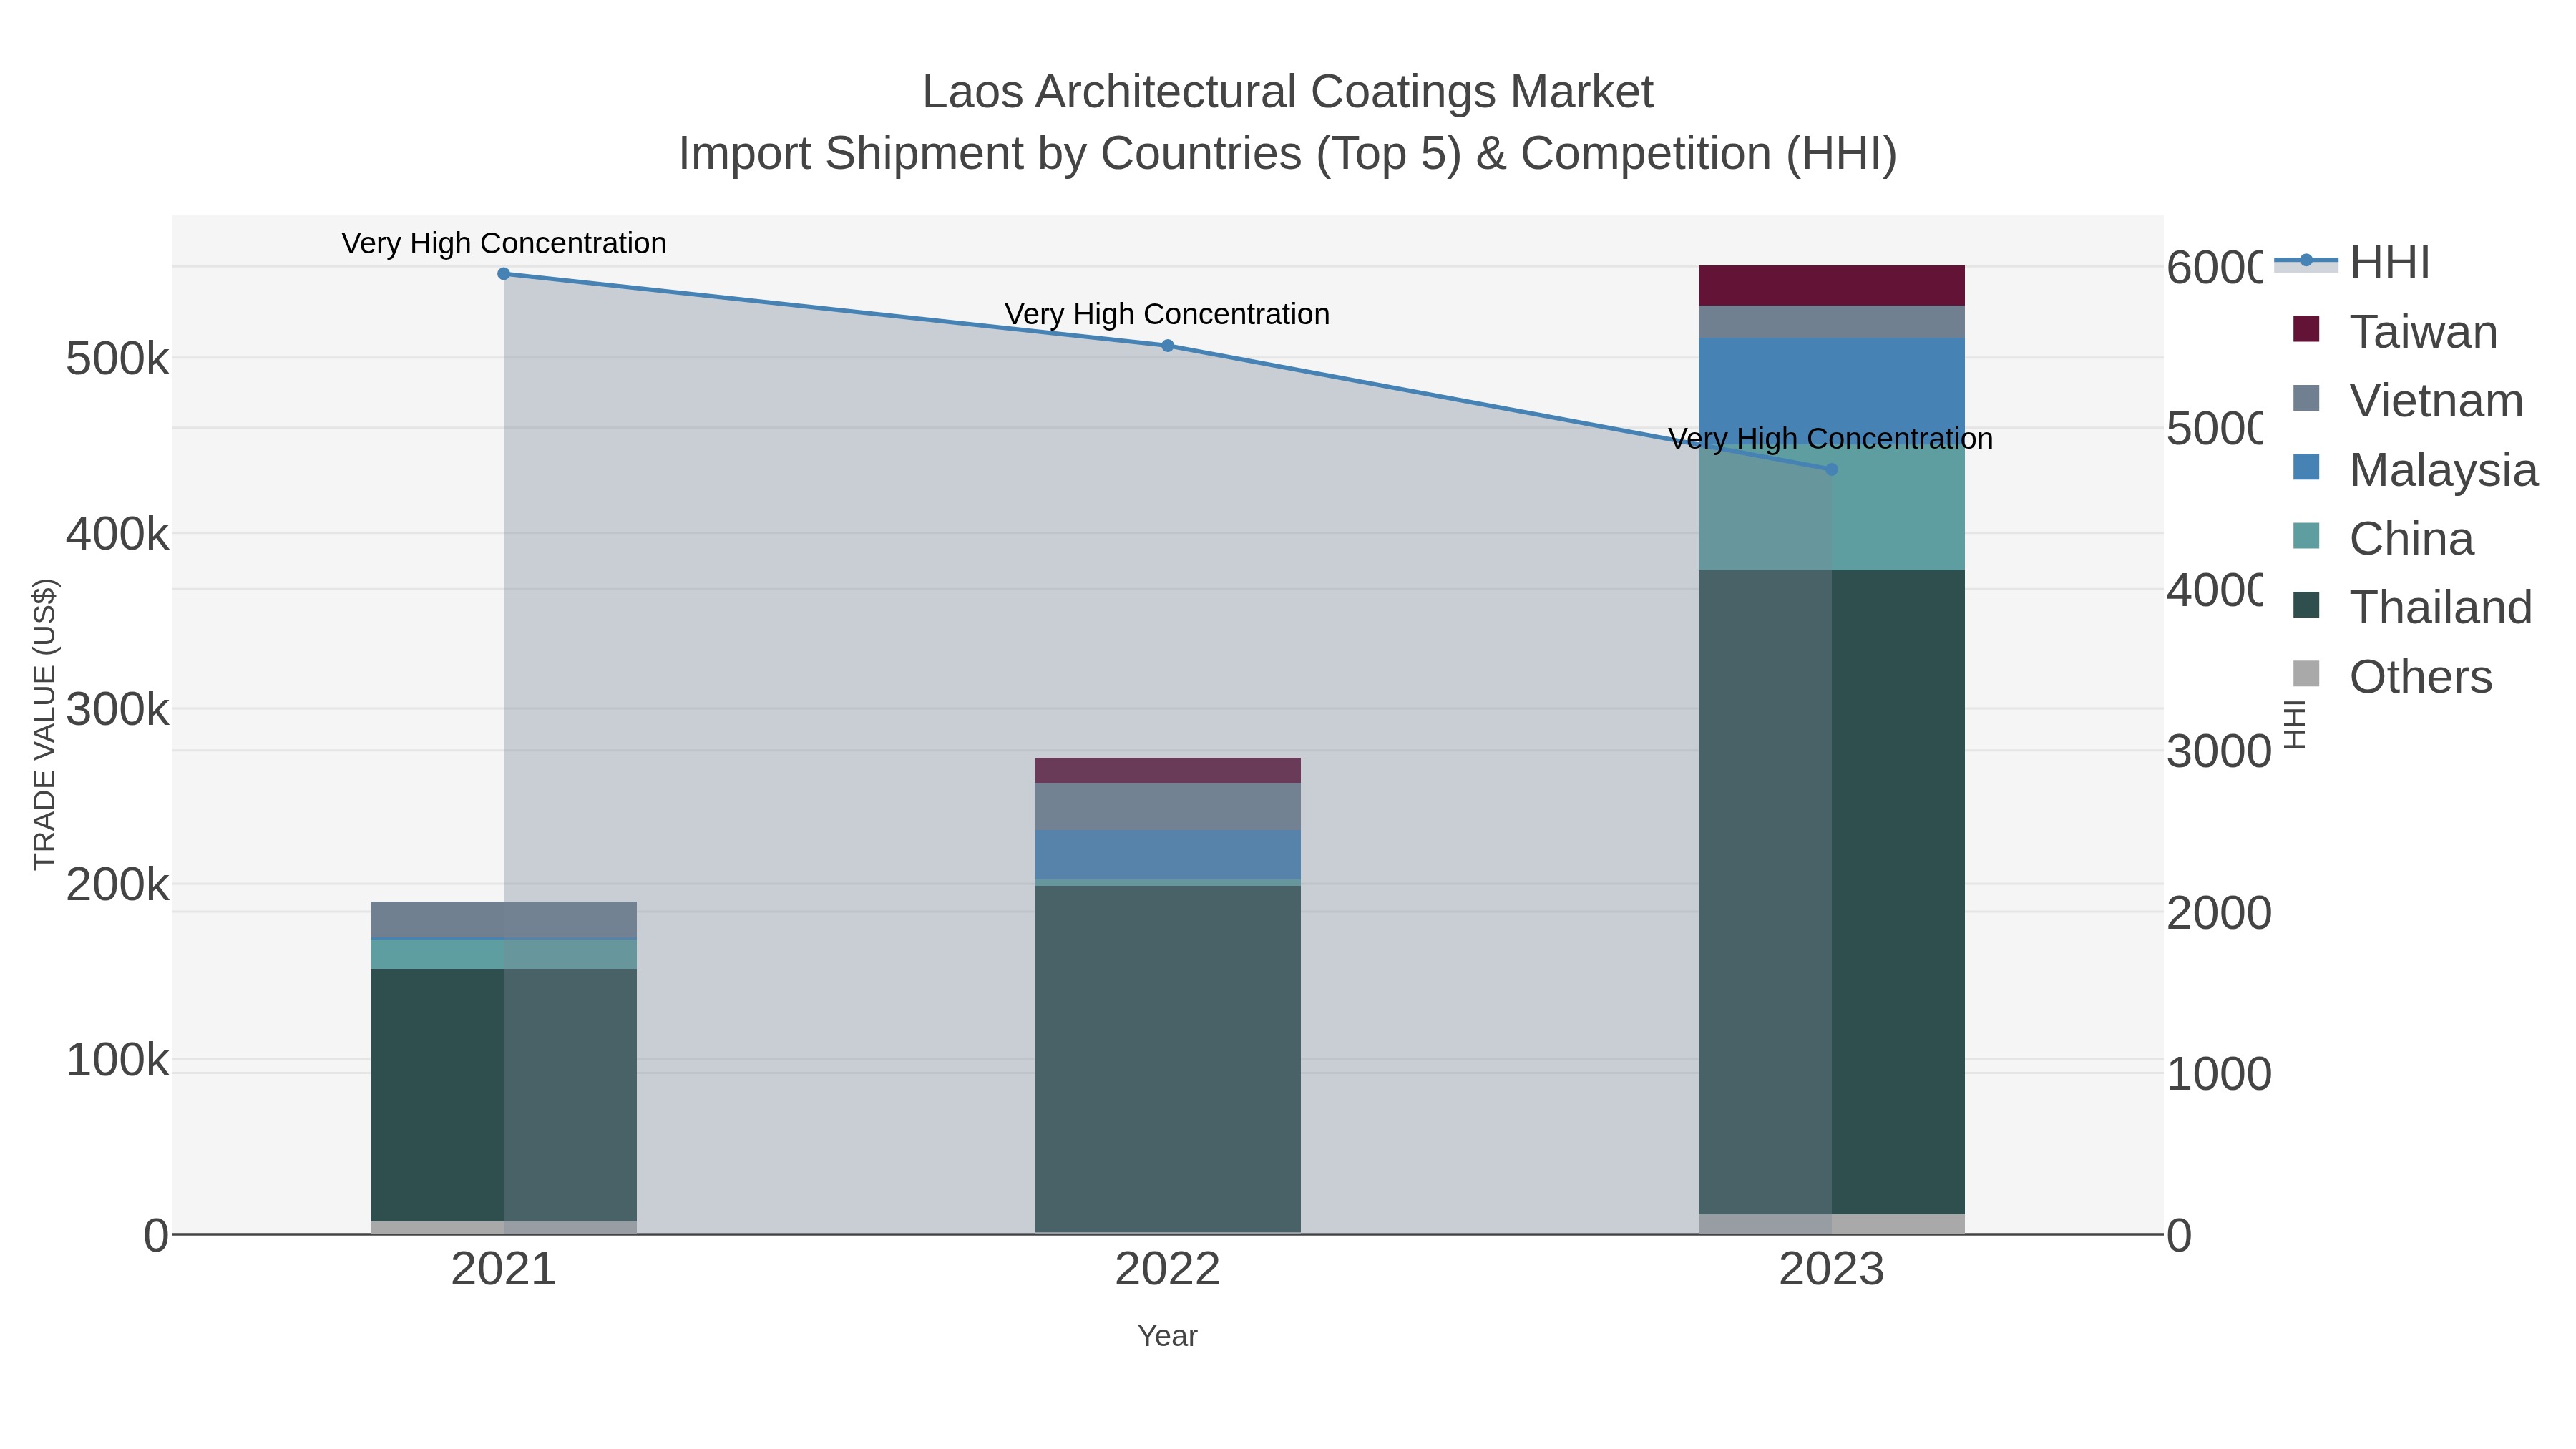Click the 300k y-axis tick label

pyautogui.click(x=117, y=710)
